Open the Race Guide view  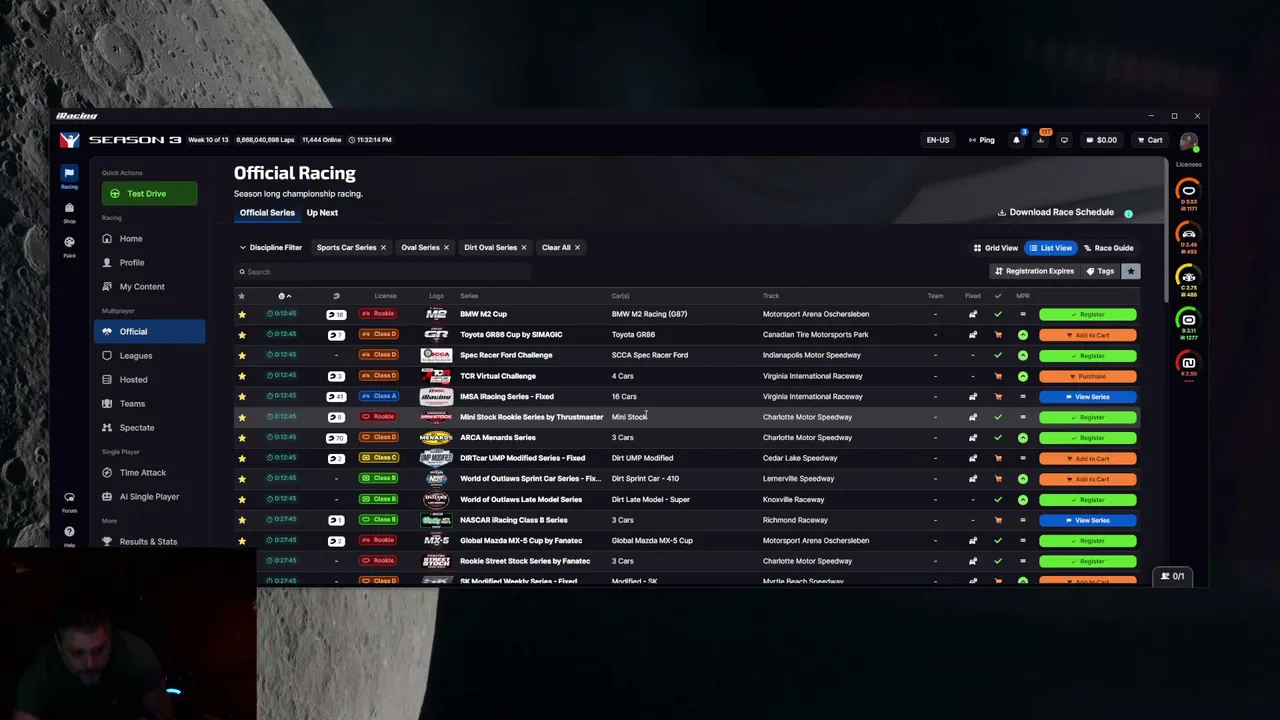1108,248
